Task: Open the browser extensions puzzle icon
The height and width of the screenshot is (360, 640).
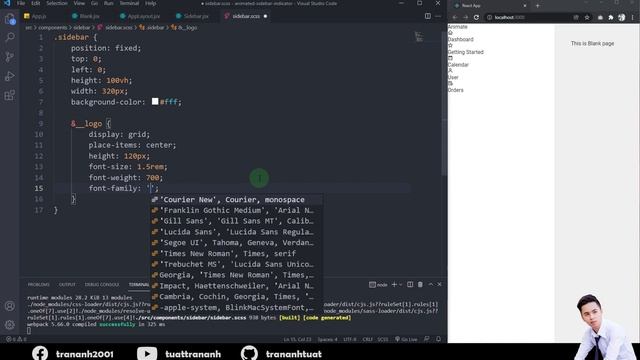Action: (x=611, y=18)
